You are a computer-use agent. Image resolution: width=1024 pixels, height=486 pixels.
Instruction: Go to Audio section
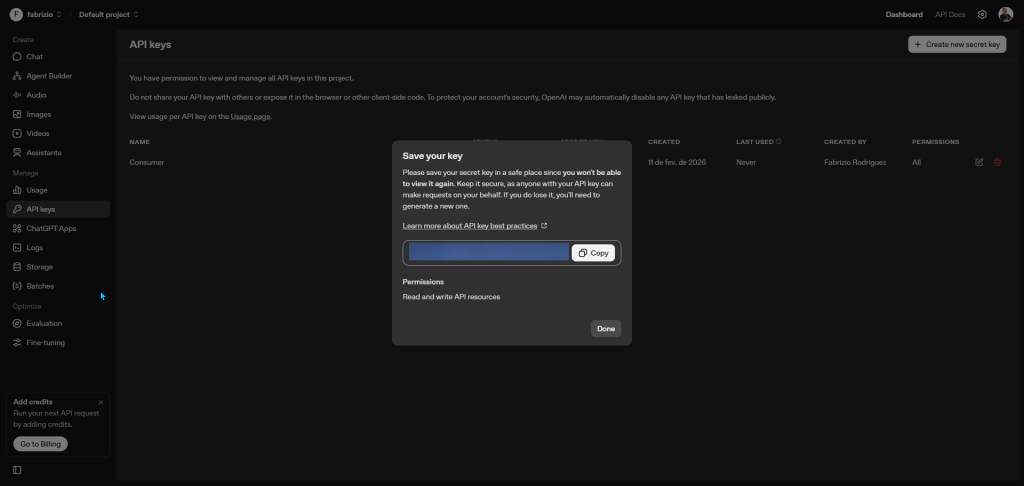tap(36, 95)
